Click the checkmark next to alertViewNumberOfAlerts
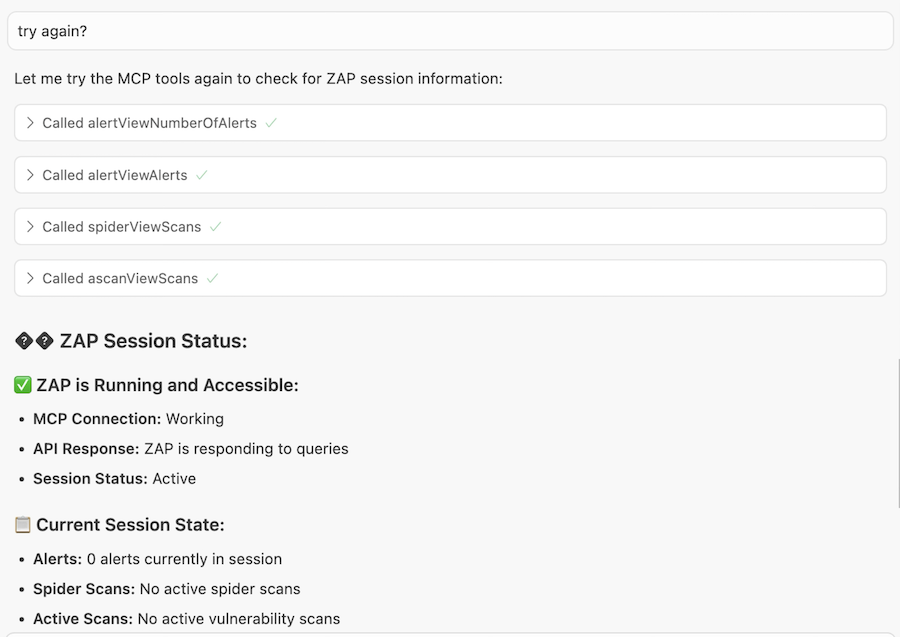 point(271,123)
